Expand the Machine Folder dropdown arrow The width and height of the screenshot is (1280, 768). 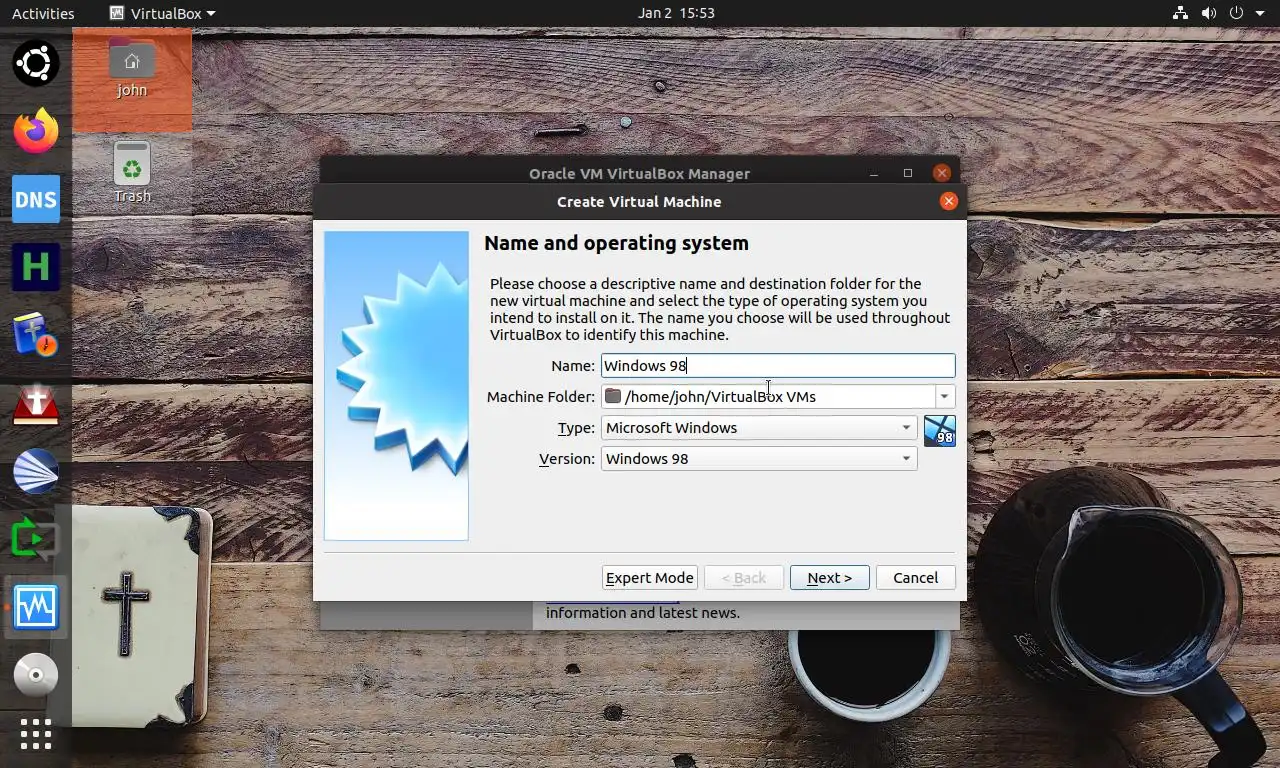944,397
